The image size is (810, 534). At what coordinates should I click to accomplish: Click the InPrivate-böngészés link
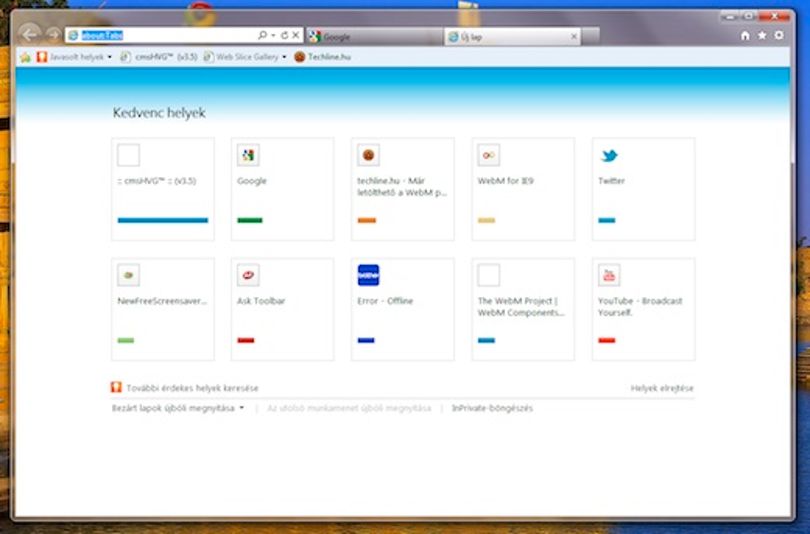[492, 408]
